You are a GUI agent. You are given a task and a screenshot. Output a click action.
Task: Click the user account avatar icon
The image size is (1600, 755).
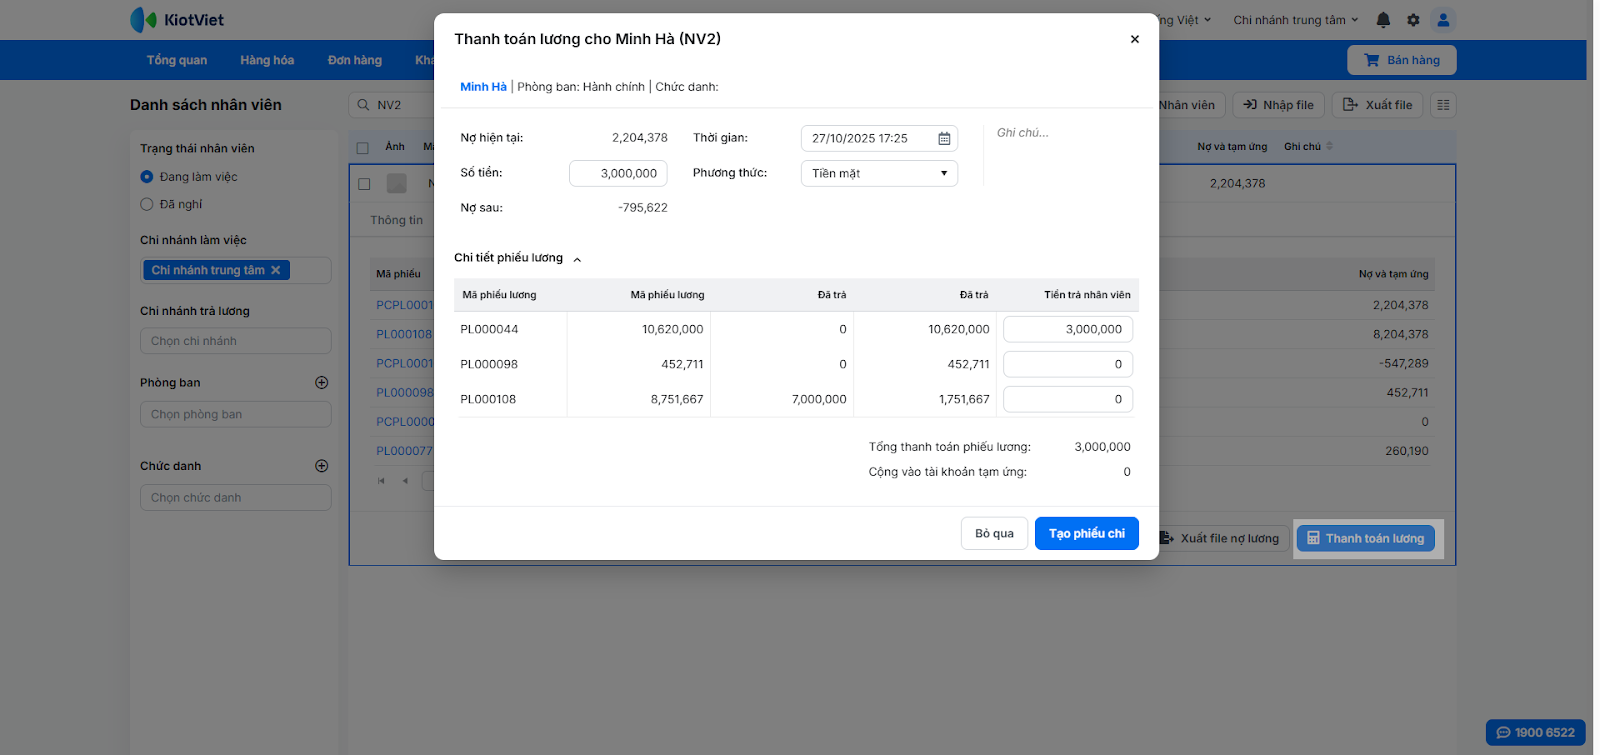[1443, 20]
